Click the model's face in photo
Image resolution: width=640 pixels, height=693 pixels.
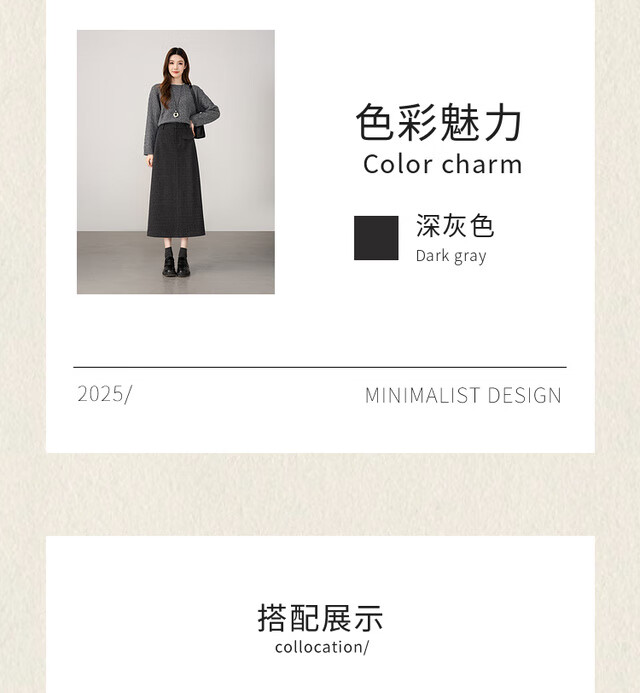tap(176, 65)
